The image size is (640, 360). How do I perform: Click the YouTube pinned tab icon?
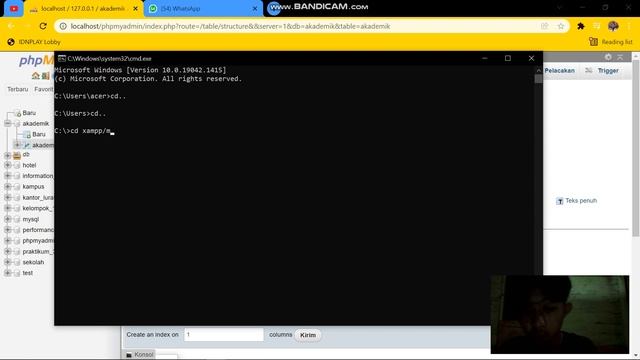coord(14,9)
